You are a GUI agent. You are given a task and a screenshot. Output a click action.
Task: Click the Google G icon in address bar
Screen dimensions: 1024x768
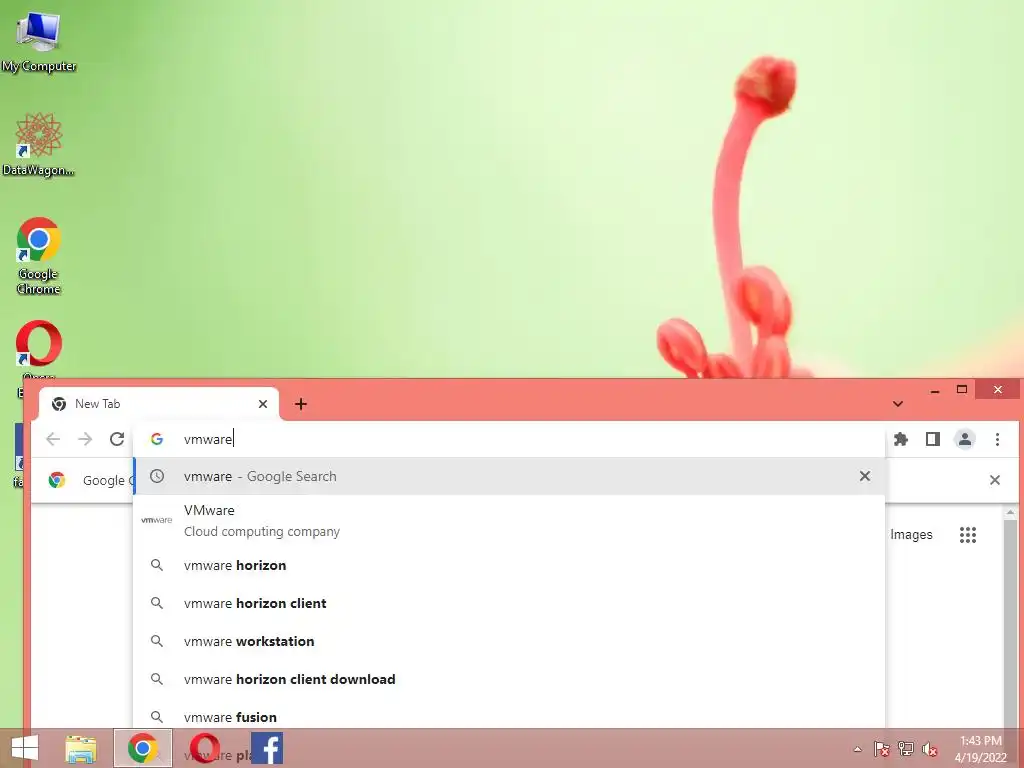(157, 439)
